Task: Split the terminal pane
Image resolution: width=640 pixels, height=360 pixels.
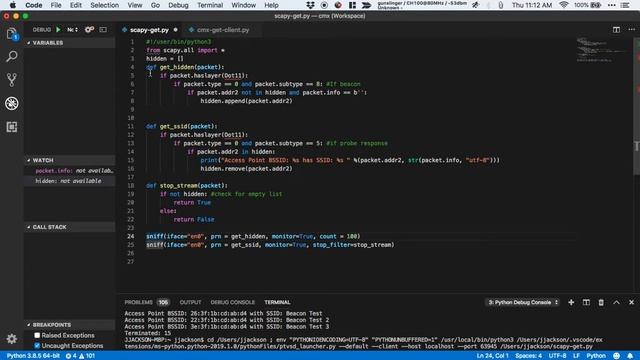Action: pyautogui.click(x=586, y=302)
